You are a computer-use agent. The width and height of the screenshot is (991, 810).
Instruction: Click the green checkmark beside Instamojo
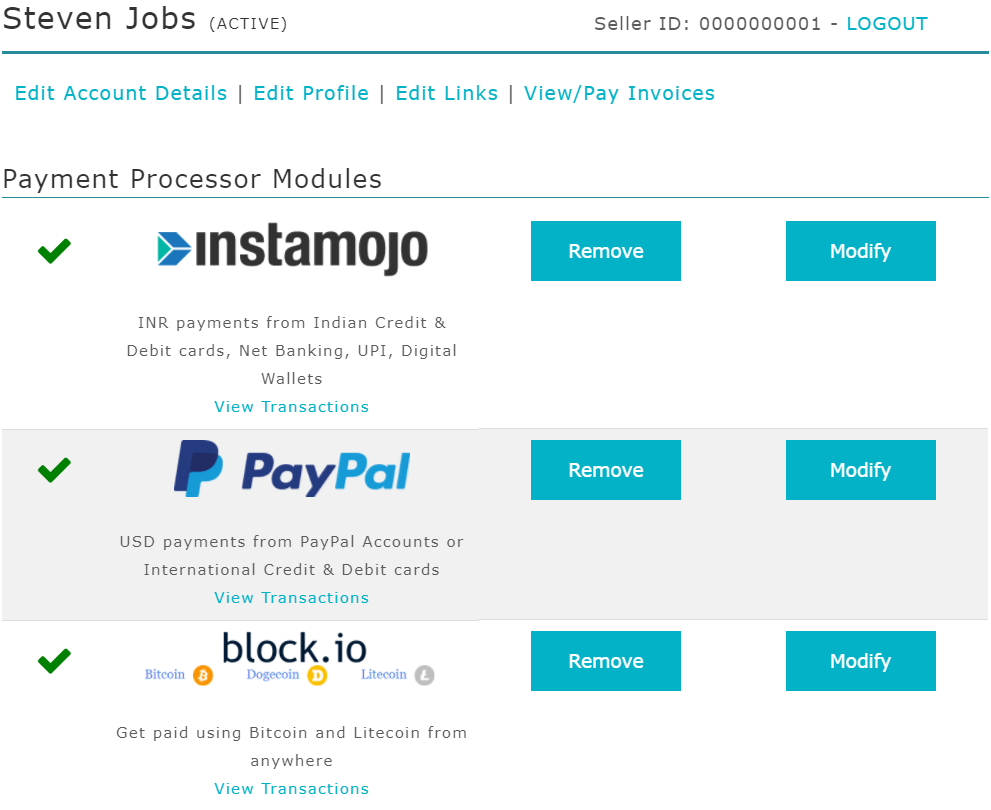click(x=53, y=250)
